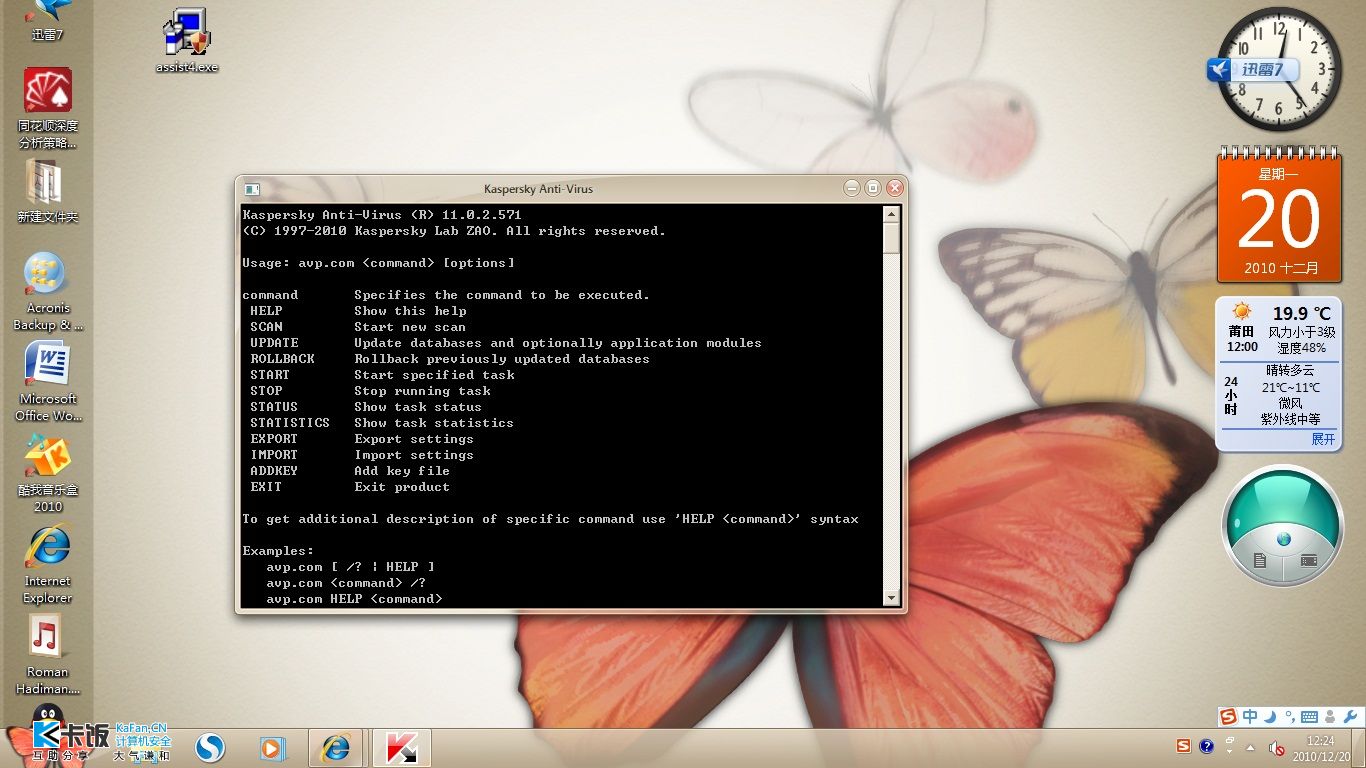Click the '24 小时' forecast label in gadget
This screenshot has height=768, width=1366.
(x=1231, y=396)
